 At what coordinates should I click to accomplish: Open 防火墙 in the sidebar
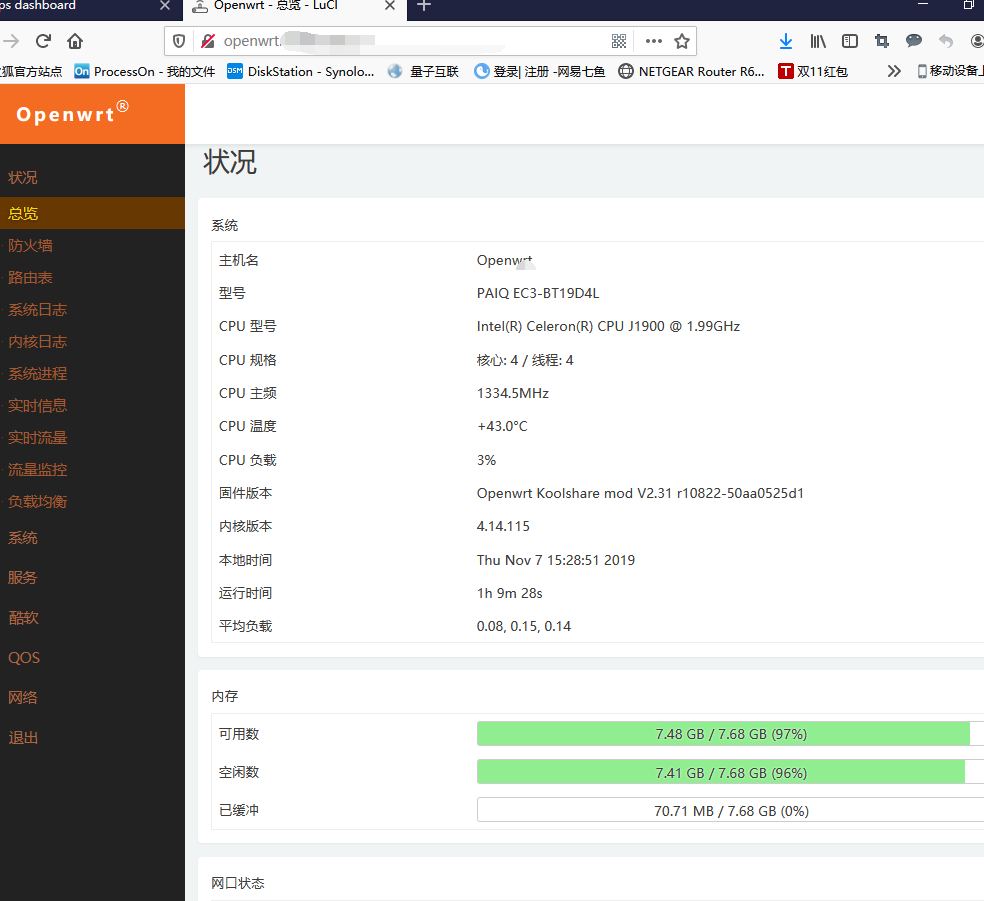coord(30,246)
